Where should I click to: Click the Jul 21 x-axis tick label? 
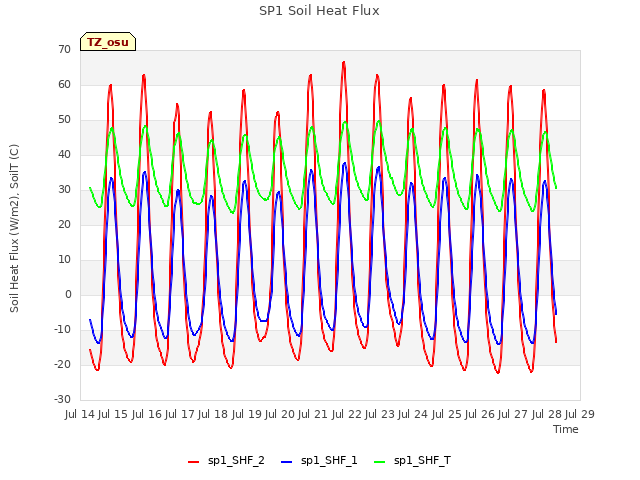pos(313,414)
